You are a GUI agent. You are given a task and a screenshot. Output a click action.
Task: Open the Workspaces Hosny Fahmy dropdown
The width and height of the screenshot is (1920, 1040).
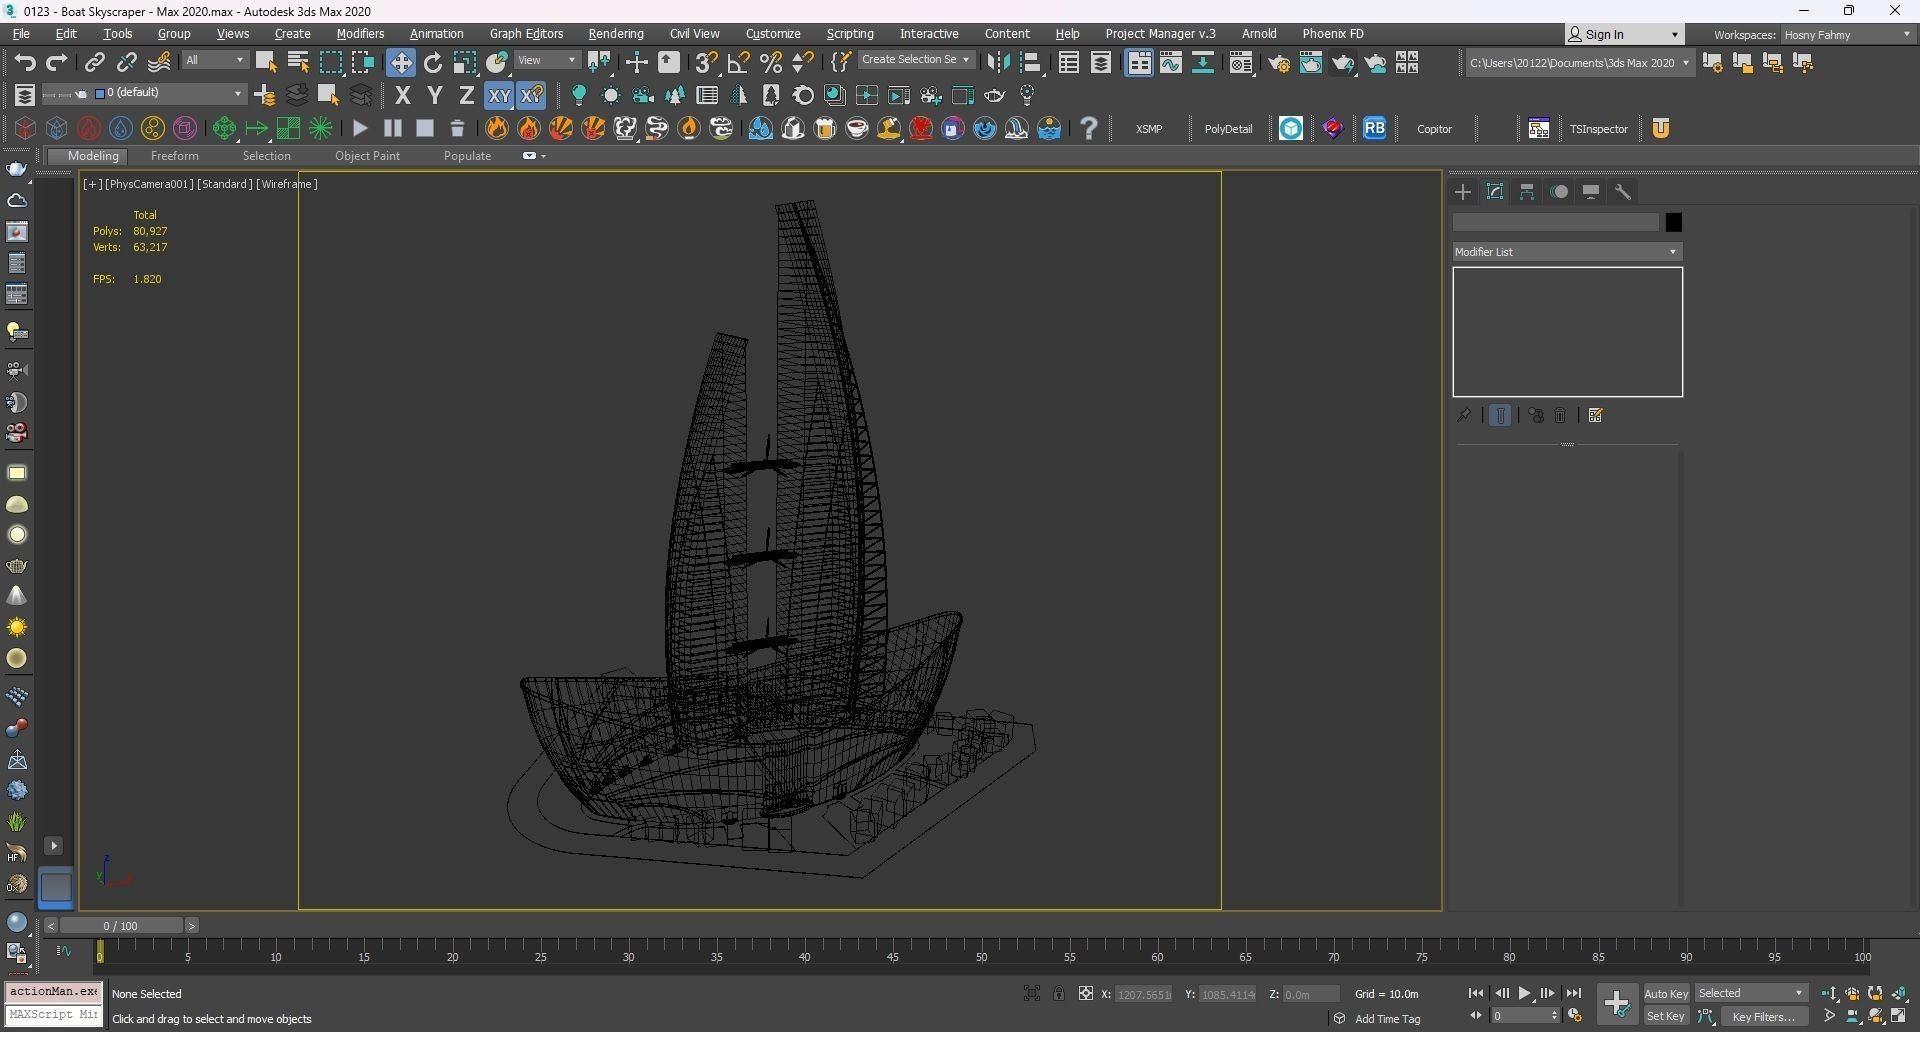pos(1846,35)
